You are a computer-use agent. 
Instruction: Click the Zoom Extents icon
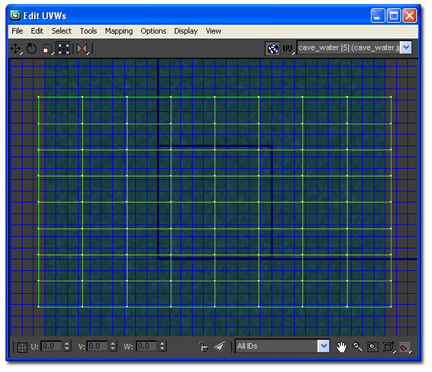tap(388, 347)
